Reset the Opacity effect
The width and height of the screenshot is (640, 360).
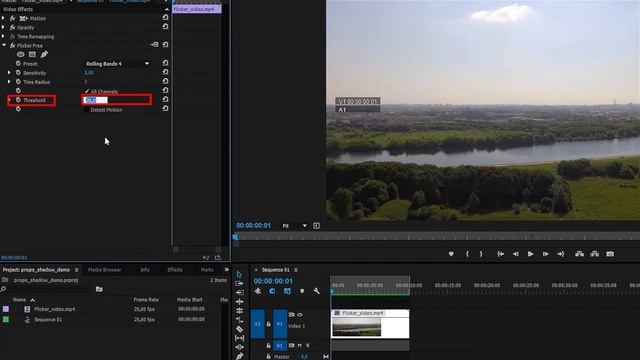pyautogui.click(x=165, y=27)
